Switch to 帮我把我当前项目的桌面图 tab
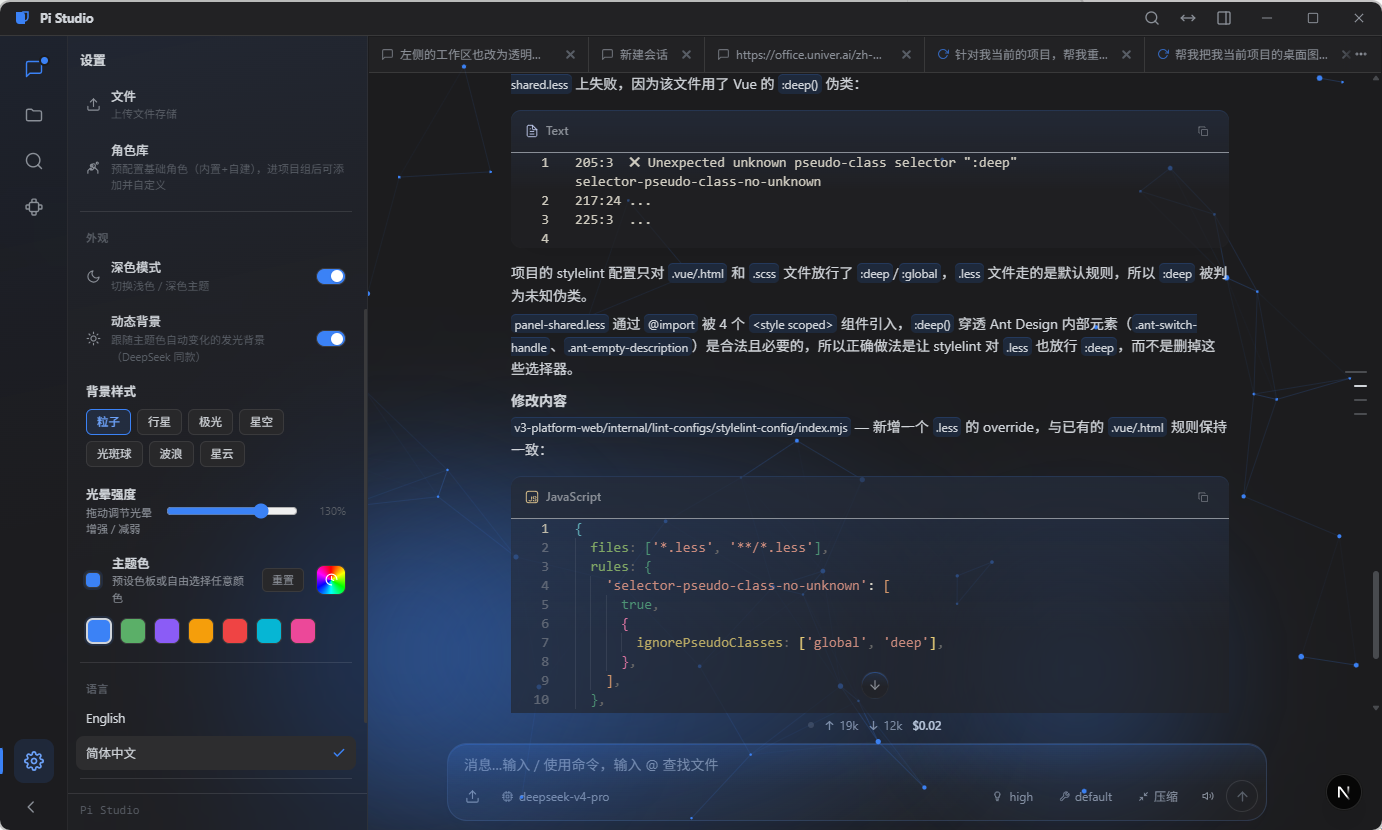Screen dimensions: 1382x830 (x=1250, y=55)
